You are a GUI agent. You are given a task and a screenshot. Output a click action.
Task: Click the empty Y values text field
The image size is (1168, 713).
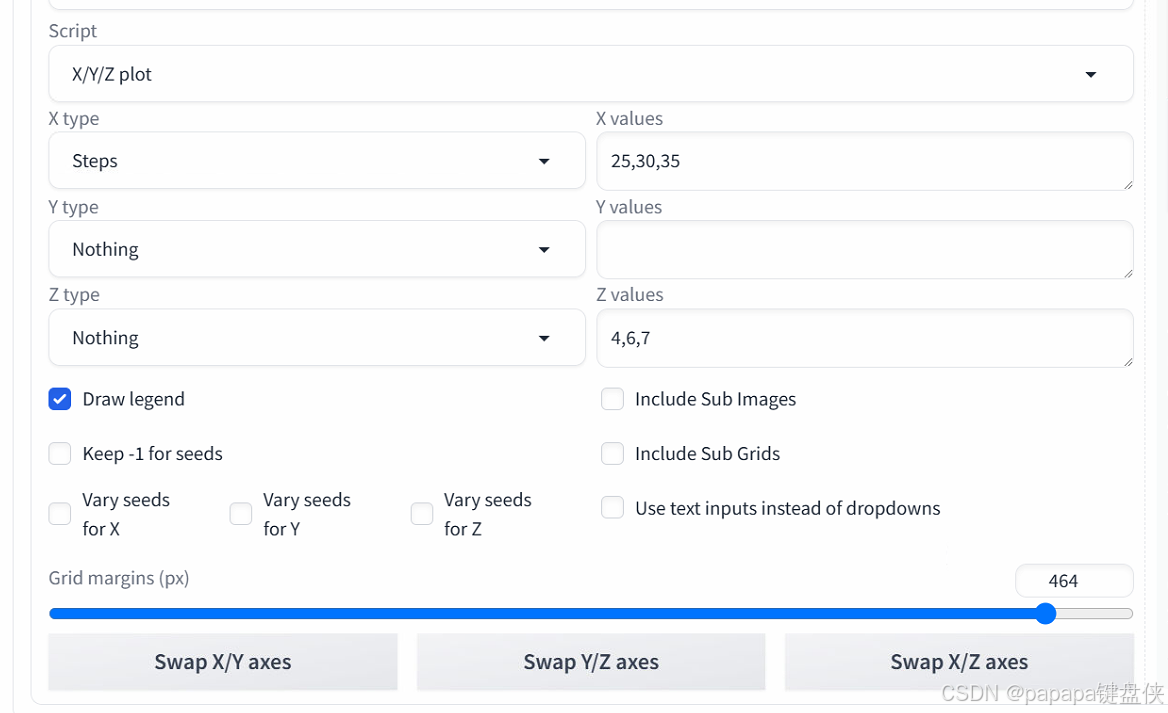(865, 250)
